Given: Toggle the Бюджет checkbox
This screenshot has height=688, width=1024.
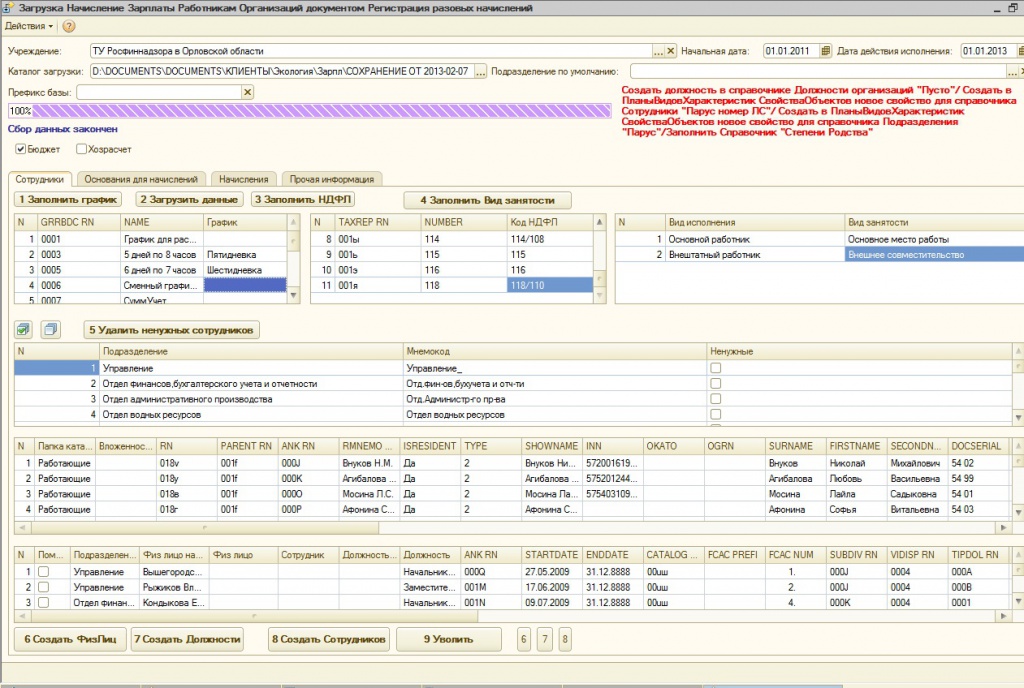Looking at the screenshot, I should click(x=21, y=149).
